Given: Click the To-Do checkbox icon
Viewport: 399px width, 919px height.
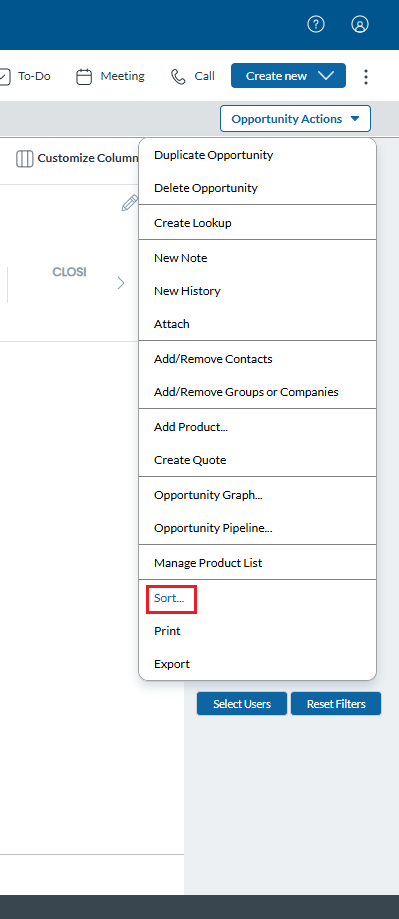Looking at the screenshot, I should 4,77.
